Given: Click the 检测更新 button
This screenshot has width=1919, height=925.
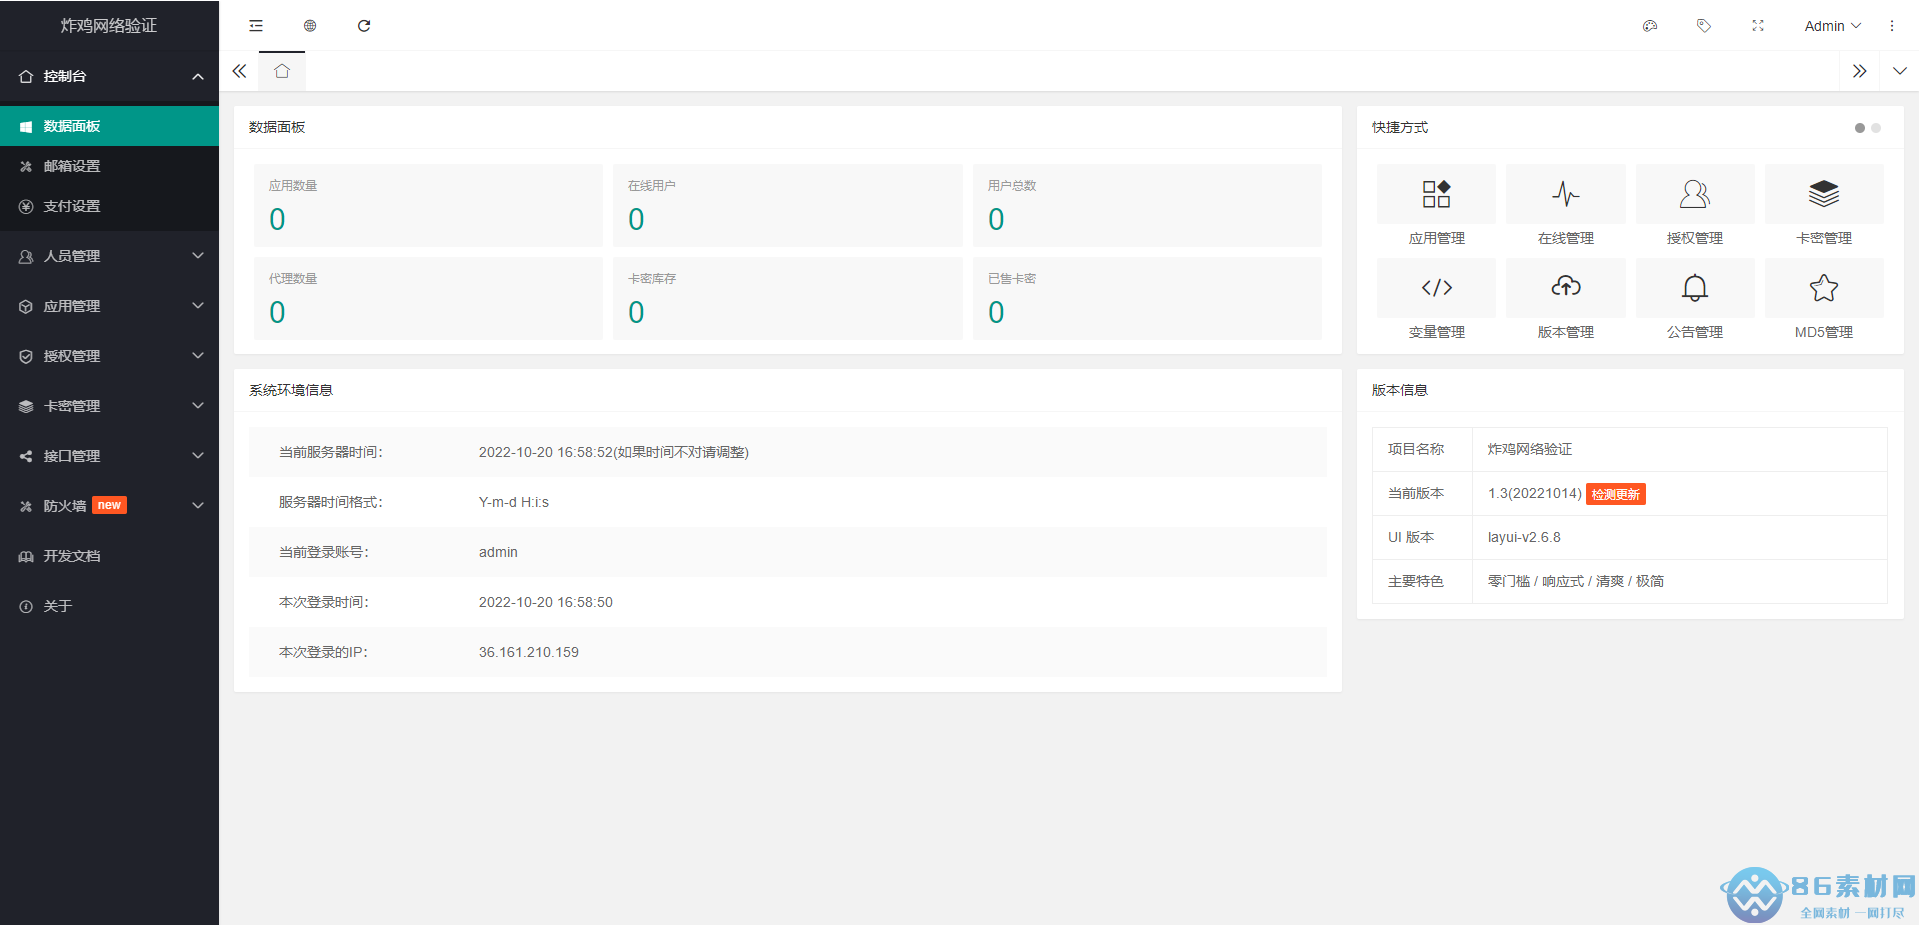Looking at the screenshot, I should pyautogui.click(x=1615, y=494).
